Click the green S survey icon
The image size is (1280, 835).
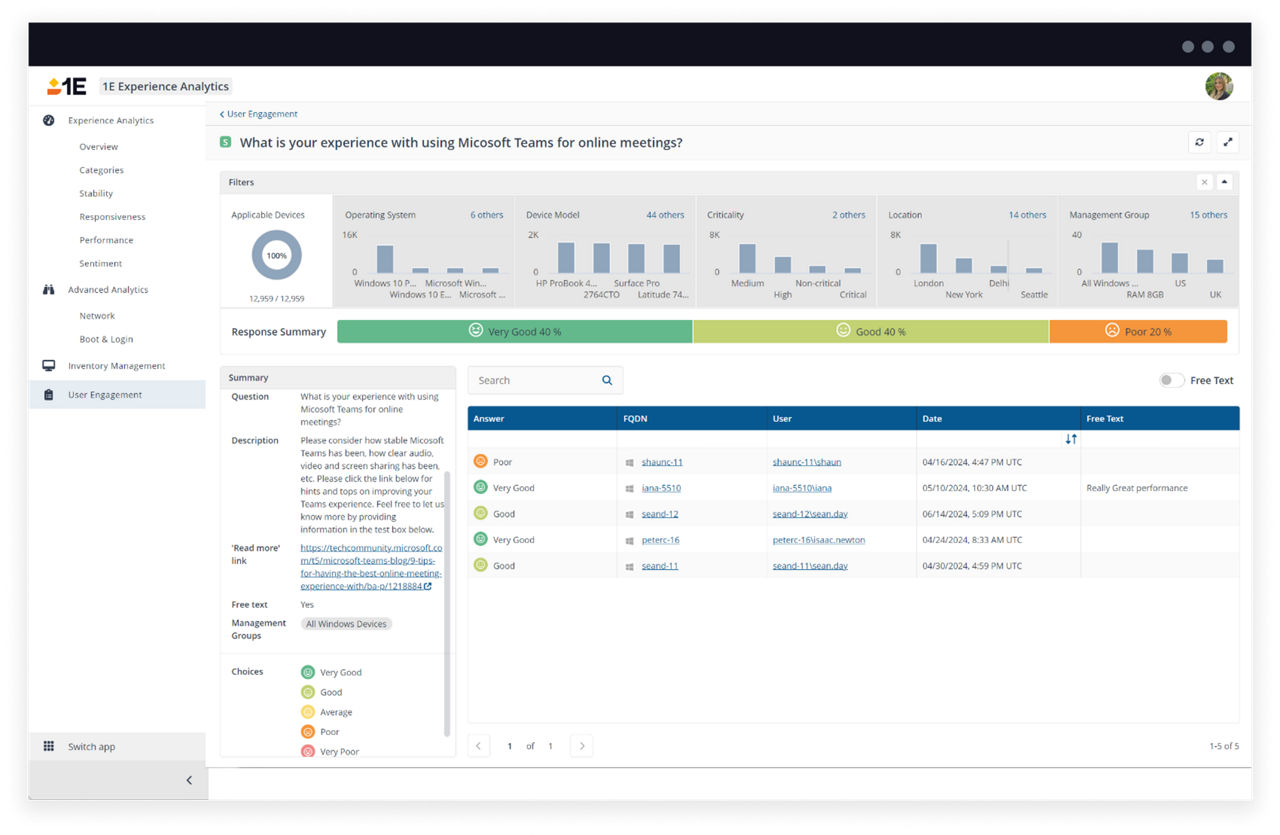point(226,142)
